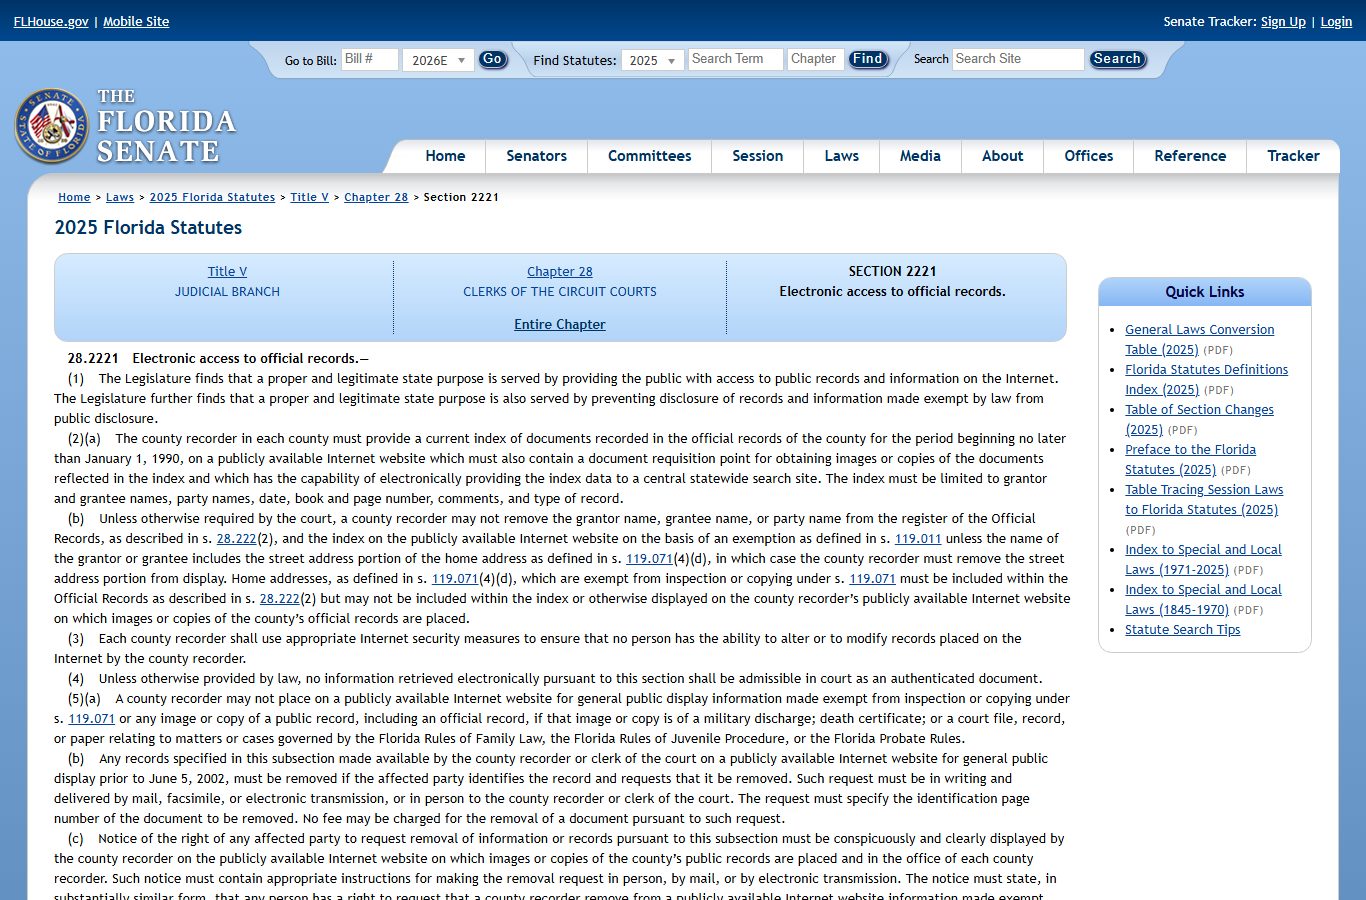Viewport: 1366px width, 900px height.
Task: Open the Laws navigation tab
Action: click(842, 156)
